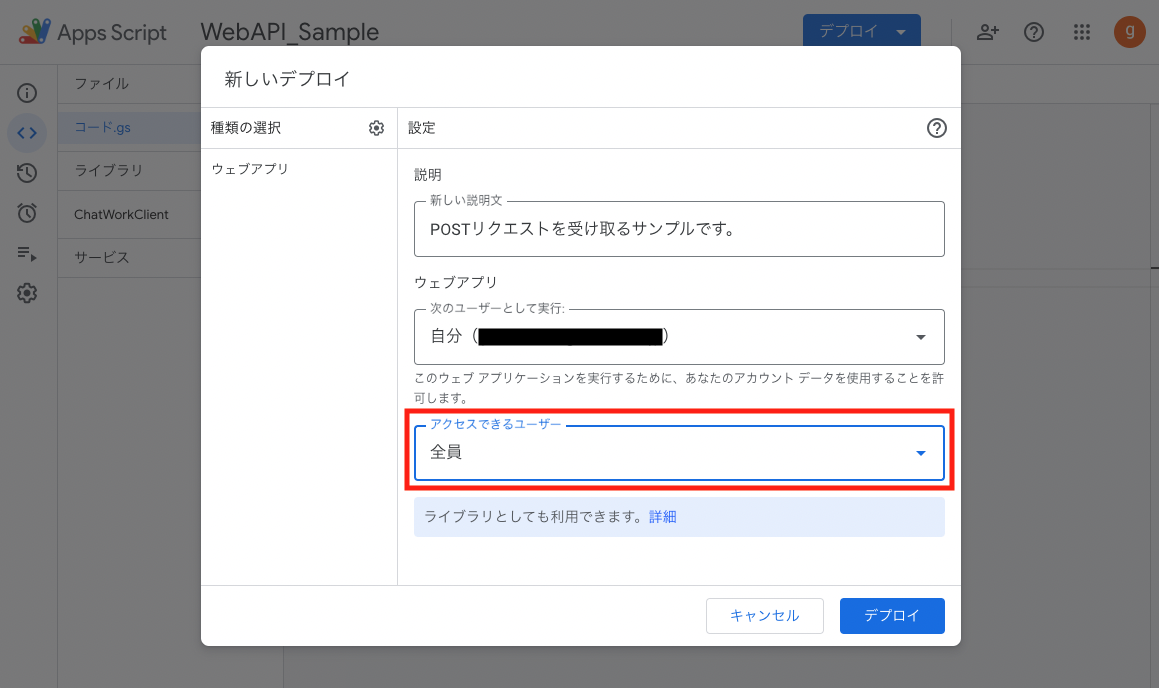Click the 種類の選択 gear icon
Viewport: 1159px width, 688px height.
376,128
